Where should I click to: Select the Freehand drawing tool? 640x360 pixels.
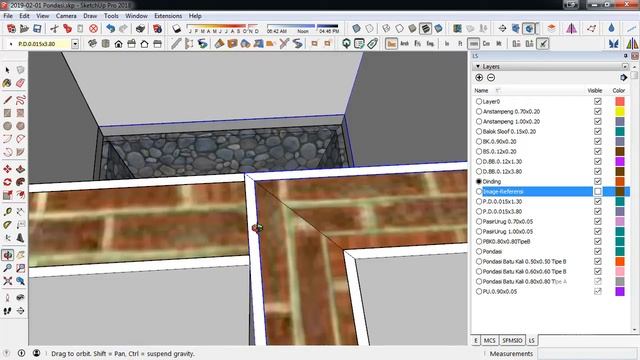pos(20,100)
